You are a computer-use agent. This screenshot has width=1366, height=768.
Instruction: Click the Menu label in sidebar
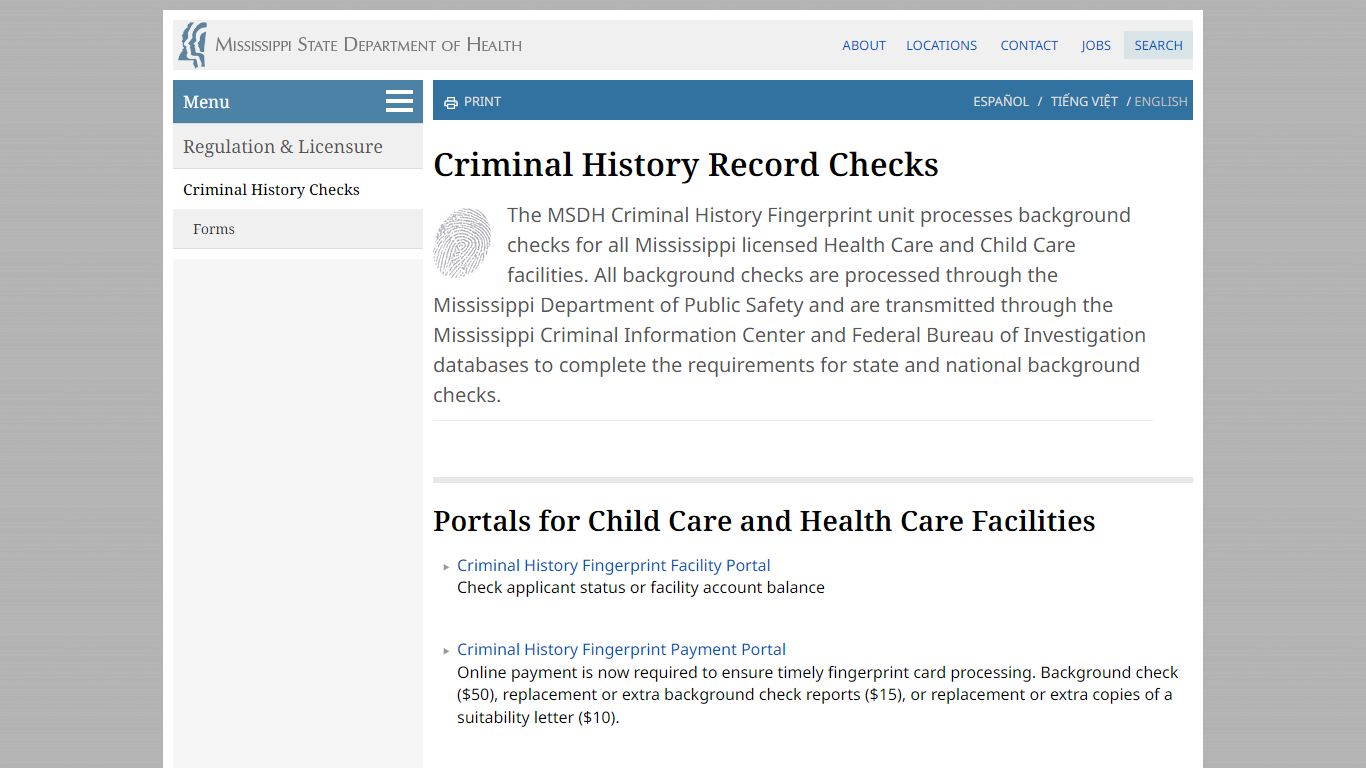(x=207, y=102)
